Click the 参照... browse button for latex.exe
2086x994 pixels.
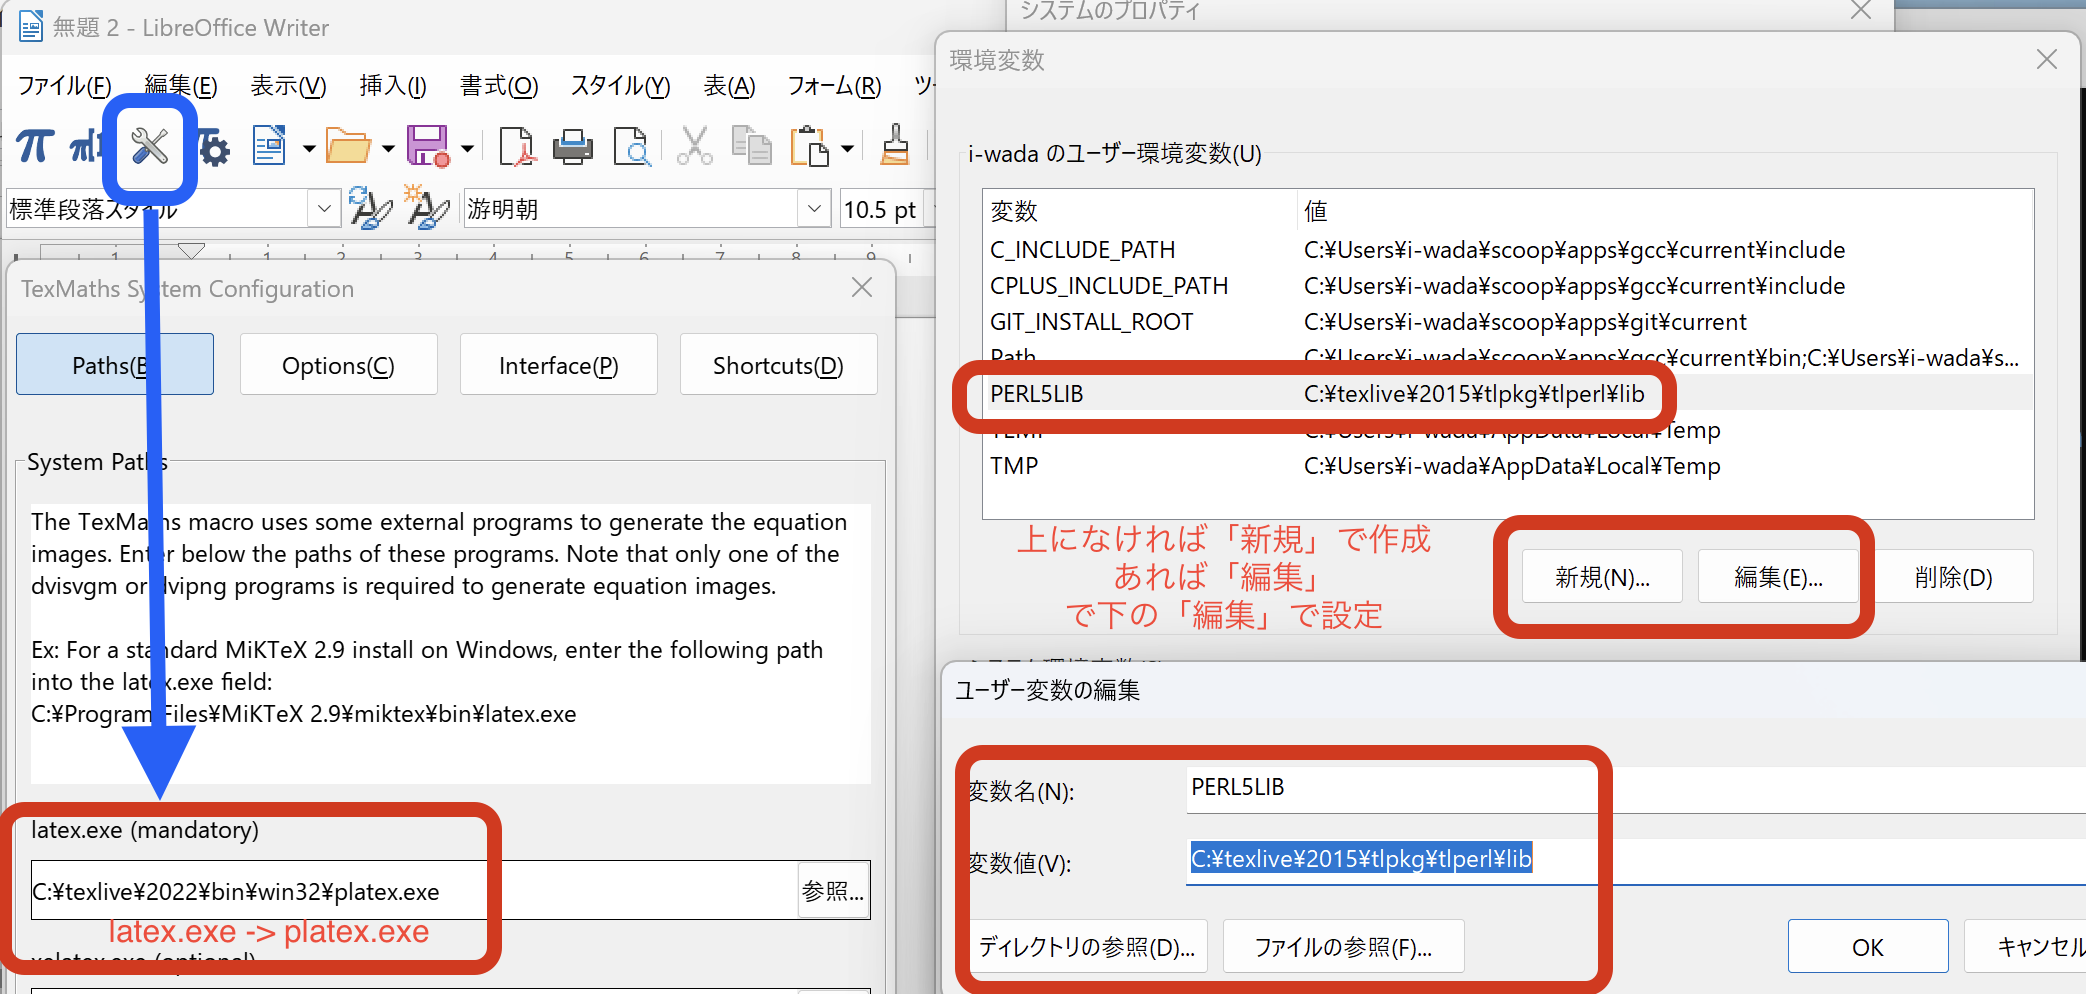[833, 891]
